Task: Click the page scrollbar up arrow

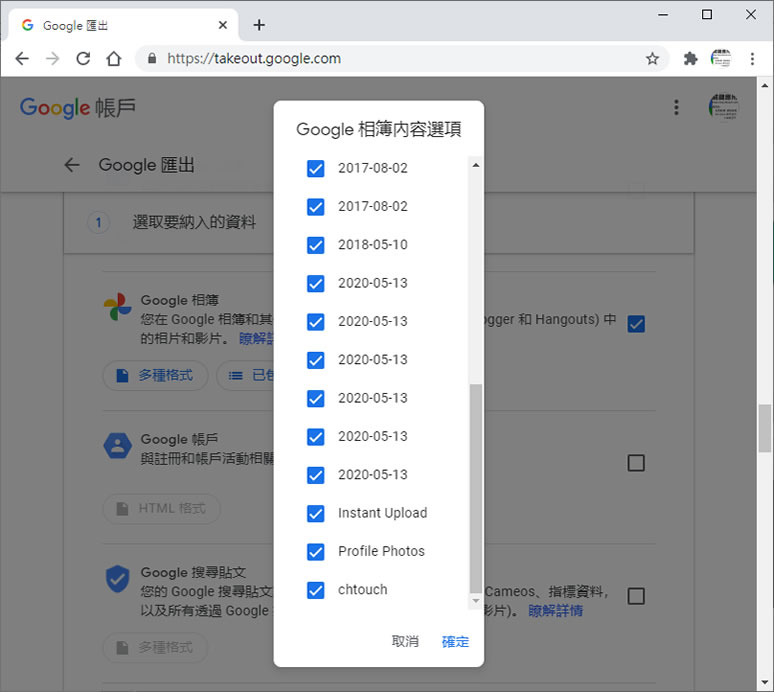Action: pyautogui.click(x=765, y=86)
